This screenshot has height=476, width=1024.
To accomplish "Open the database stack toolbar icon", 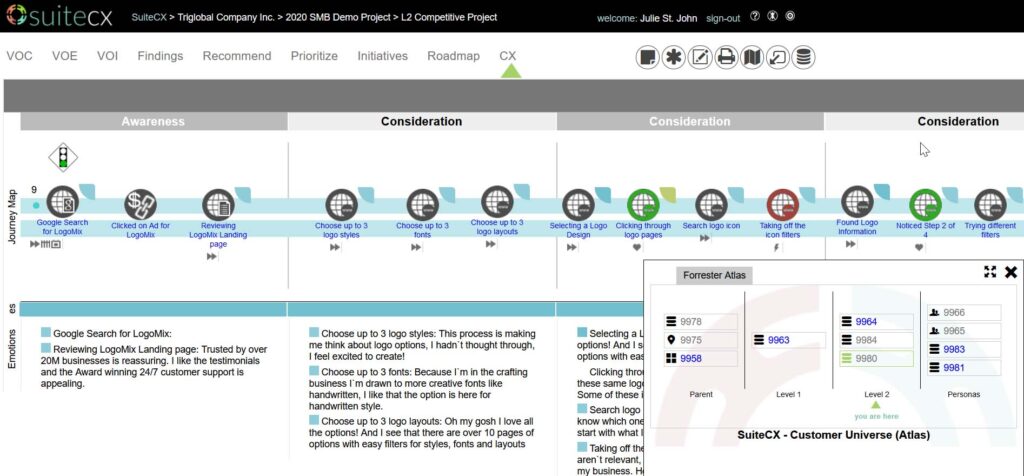I will click(x=803, y=57).
